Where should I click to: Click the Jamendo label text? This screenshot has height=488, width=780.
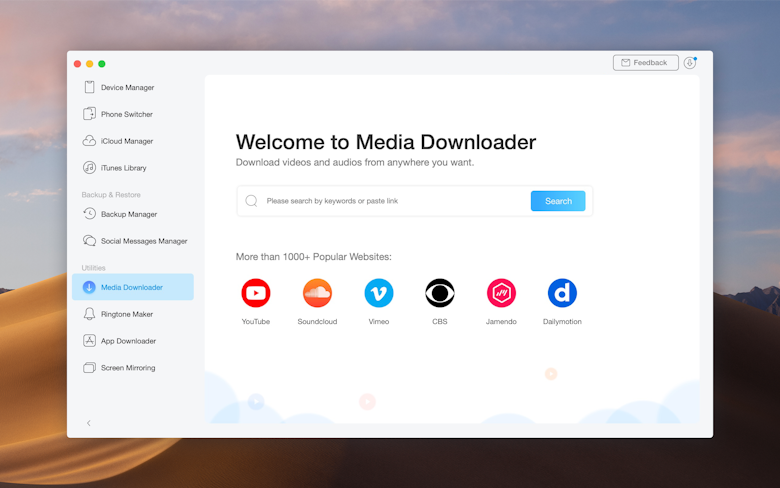(501, 322)
